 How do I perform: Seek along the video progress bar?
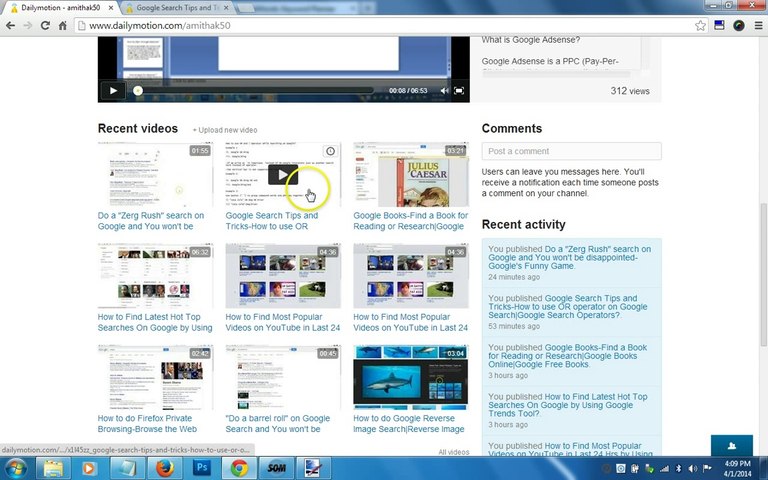click(255, 91)
